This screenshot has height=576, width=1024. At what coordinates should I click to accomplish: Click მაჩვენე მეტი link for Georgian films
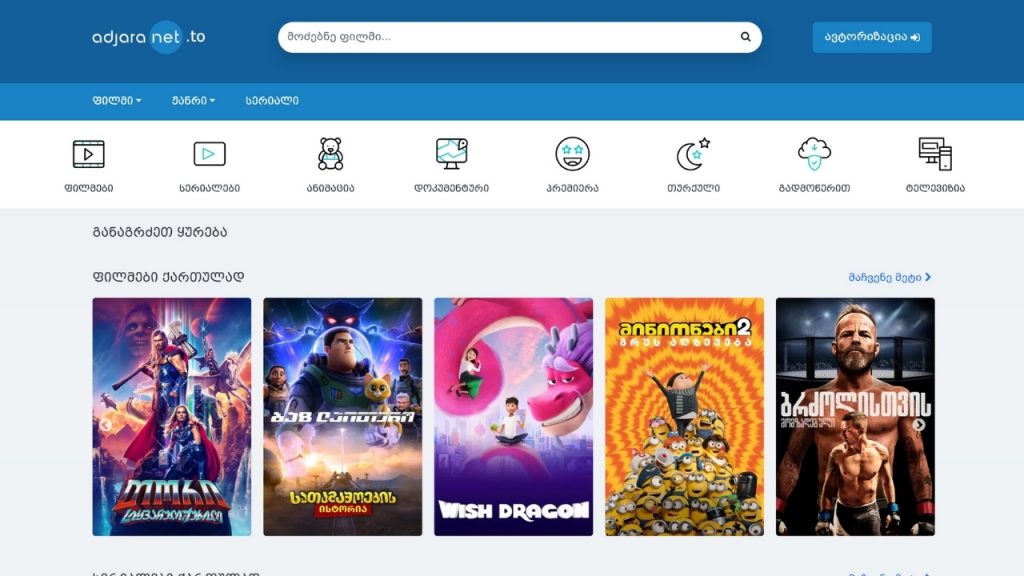[x=885, y=278]
